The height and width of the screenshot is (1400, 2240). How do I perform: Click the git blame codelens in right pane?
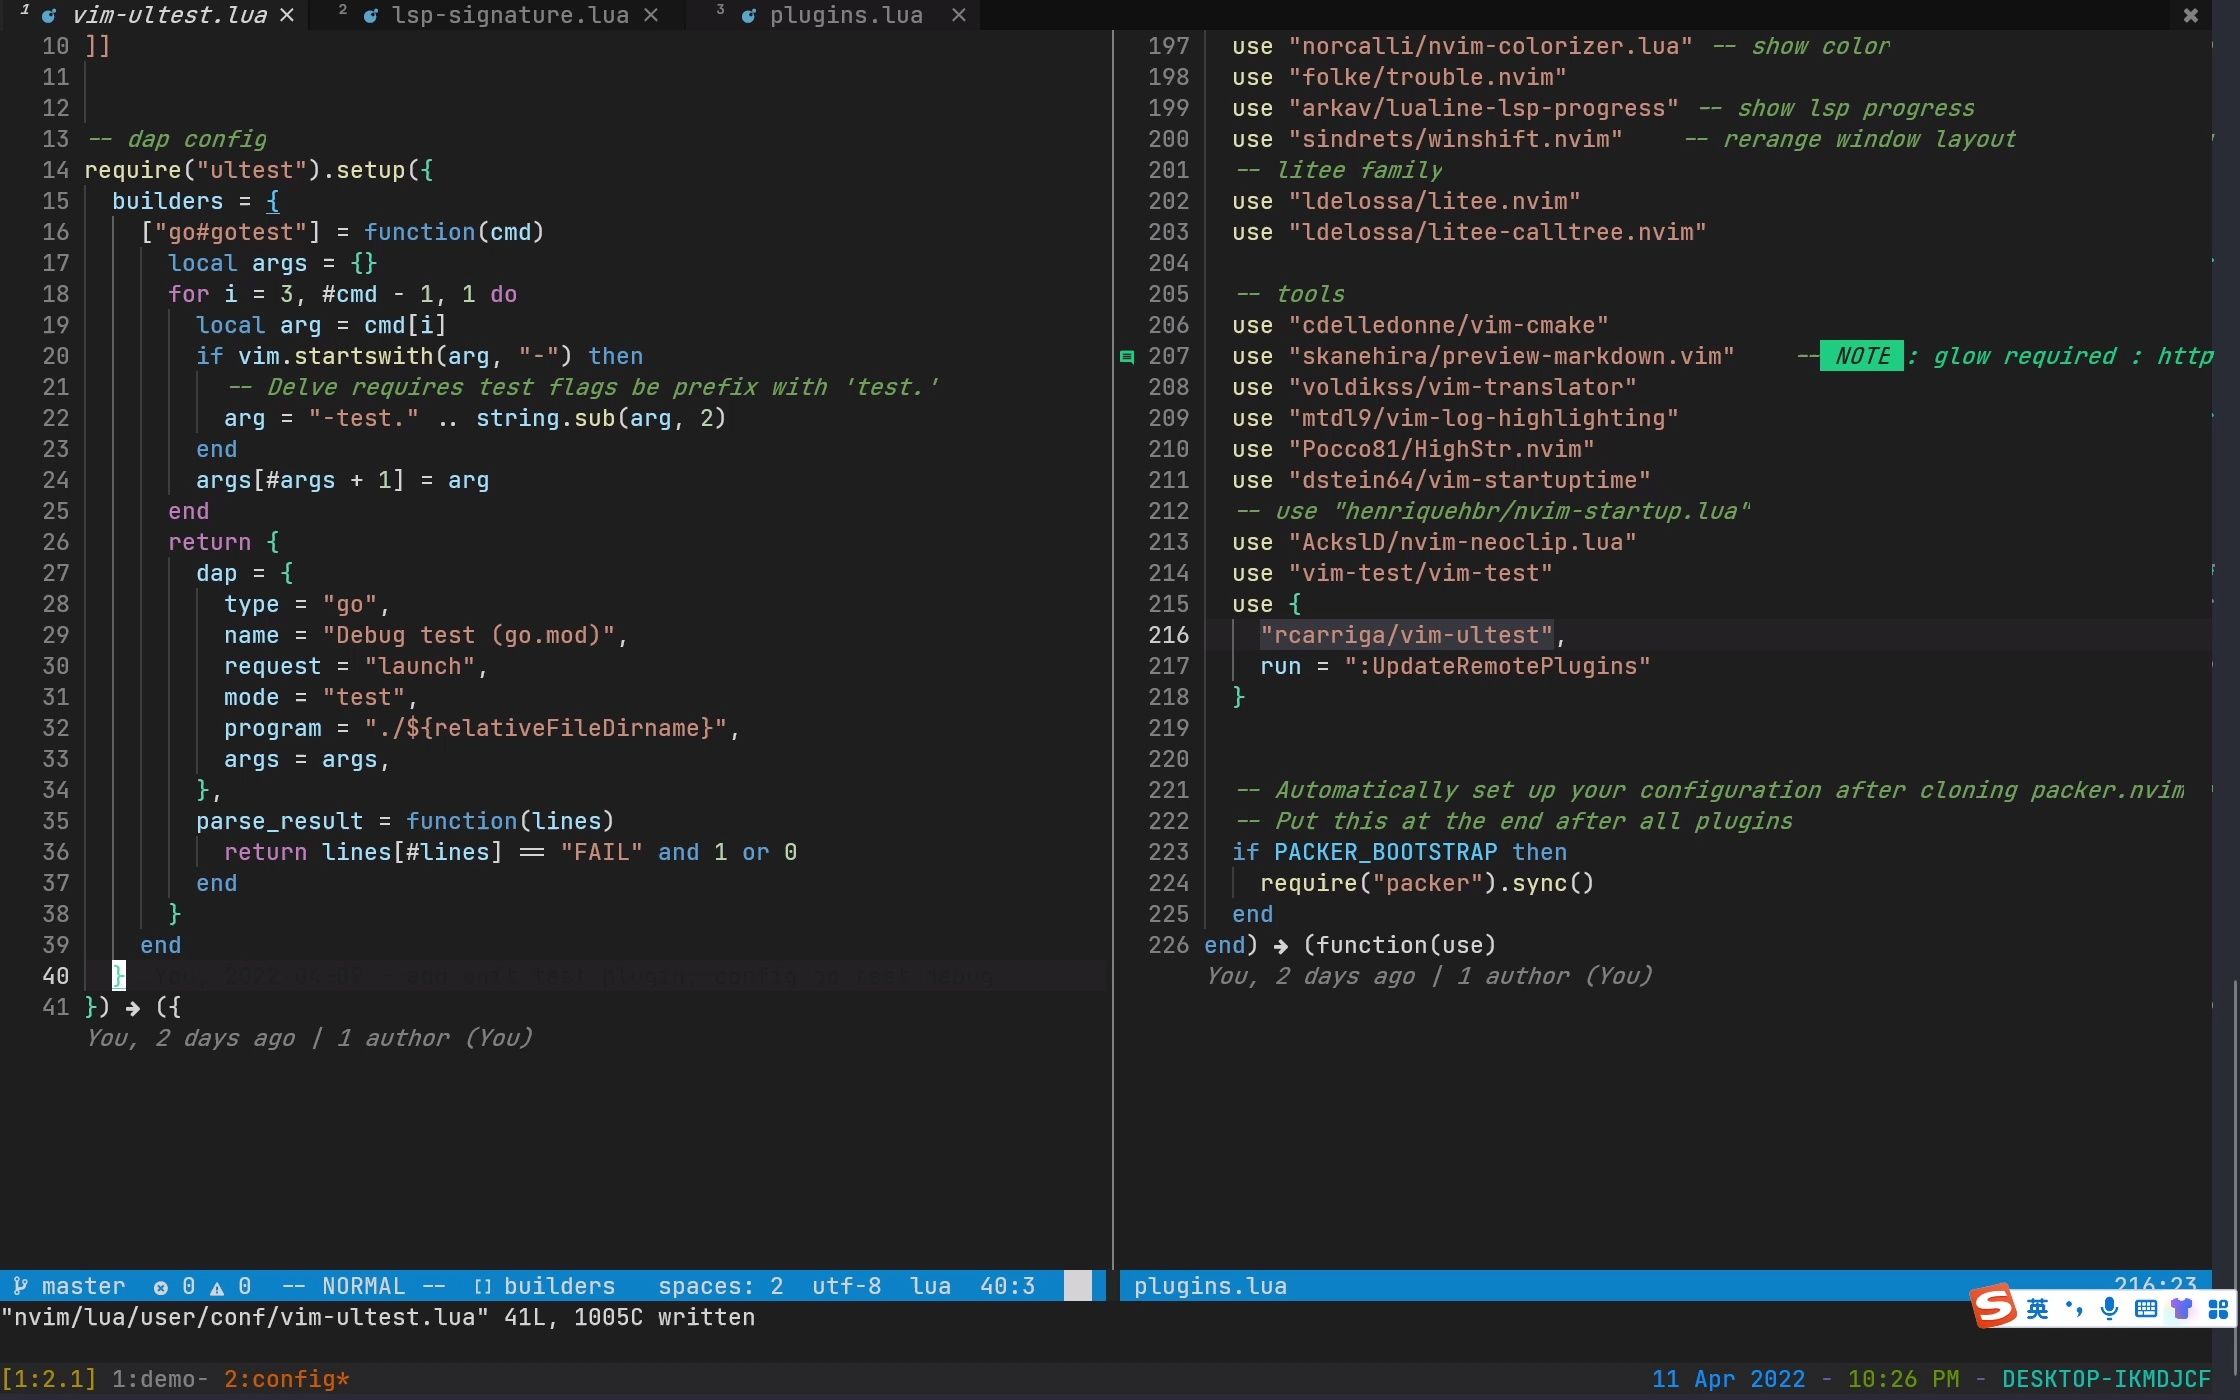point(1429,976)
